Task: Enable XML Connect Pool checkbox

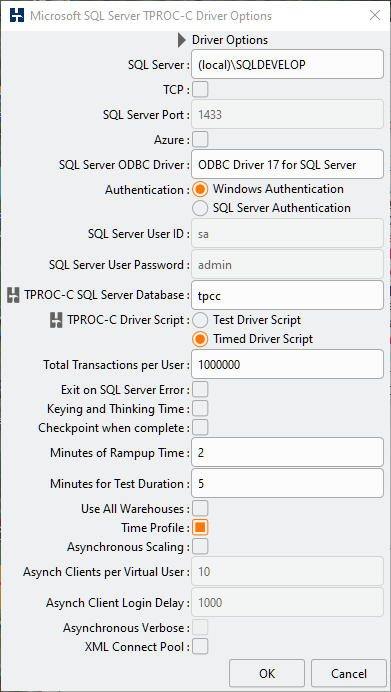Action: click(x=200, y=647)
